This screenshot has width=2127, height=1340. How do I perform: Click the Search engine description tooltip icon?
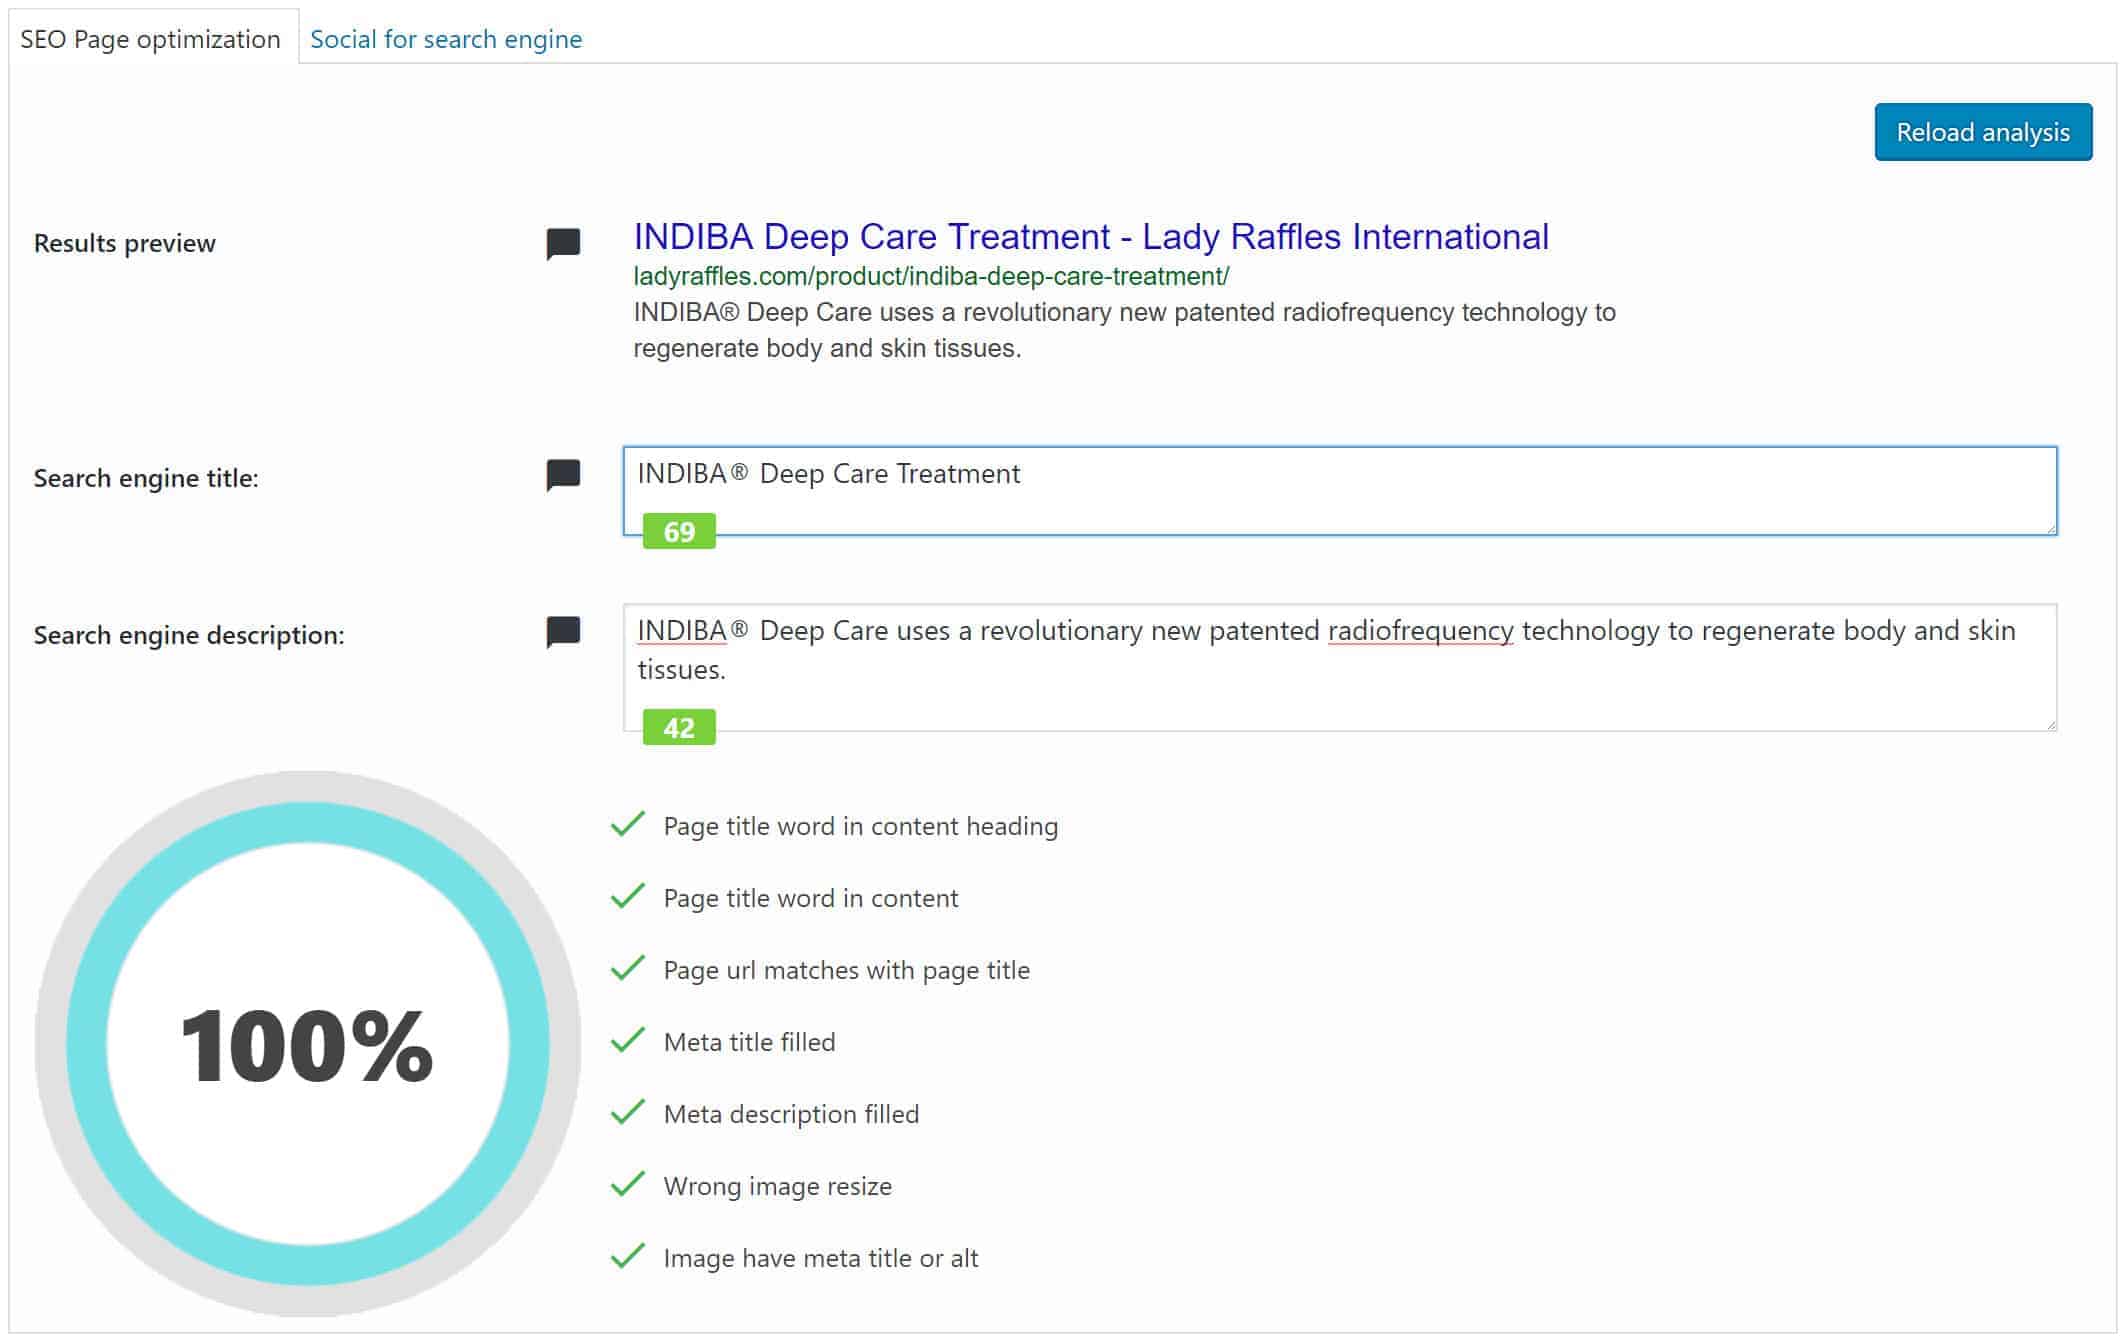tap(563, 632)
